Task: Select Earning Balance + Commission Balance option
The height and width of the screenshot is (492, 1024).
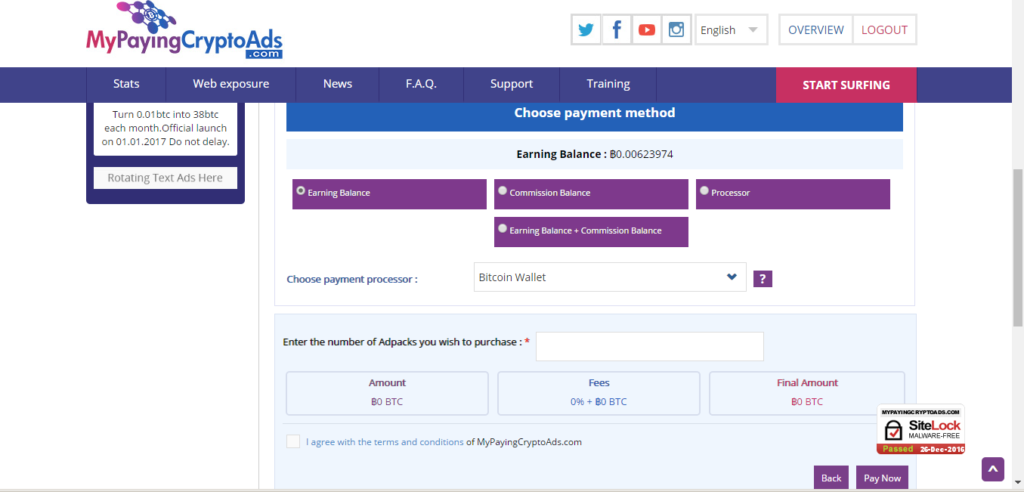Action: pos(502,229)
